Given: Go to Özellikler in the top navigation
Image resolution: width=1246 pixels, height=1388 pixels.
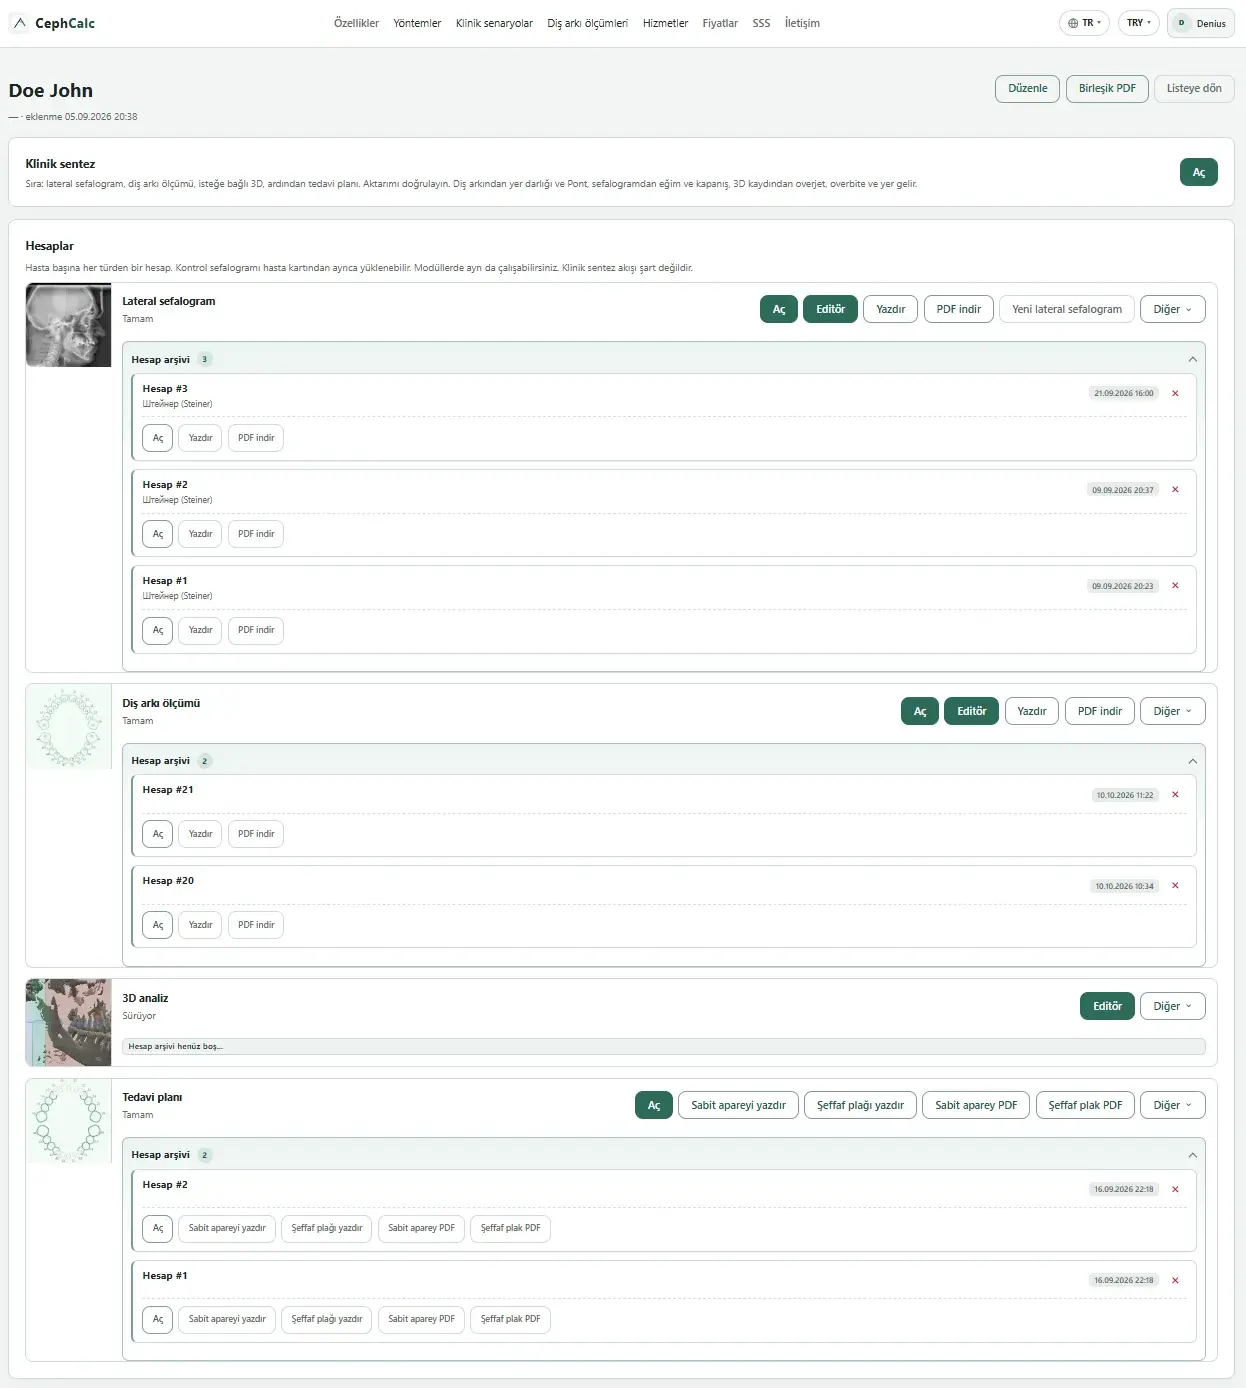Looking at the screenshot, I should coord(356,23).
